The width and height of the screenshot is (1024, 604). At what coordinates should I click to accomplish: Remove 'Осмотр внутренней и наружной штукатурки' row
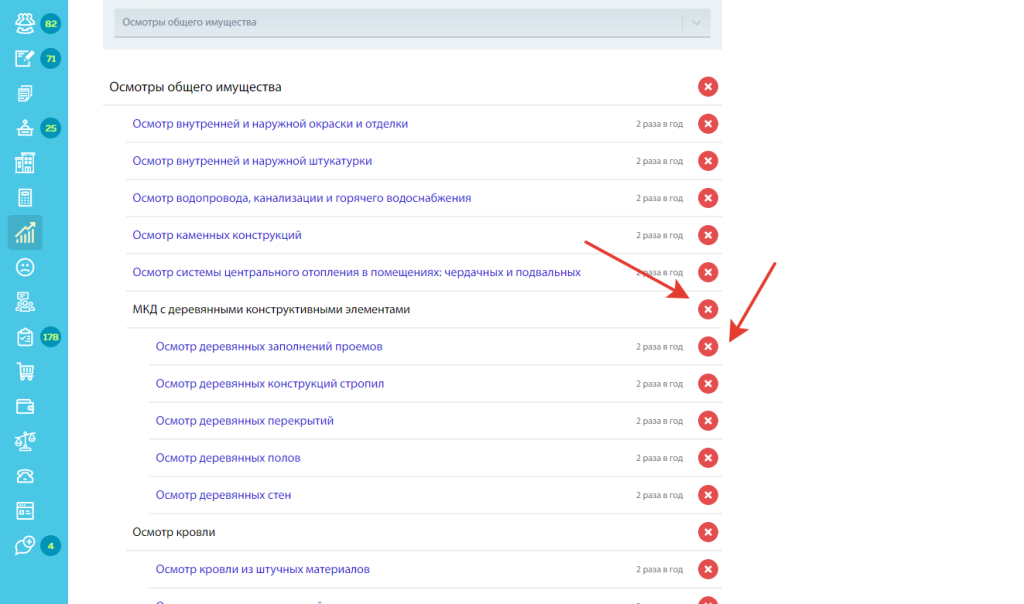pos(708,161)
